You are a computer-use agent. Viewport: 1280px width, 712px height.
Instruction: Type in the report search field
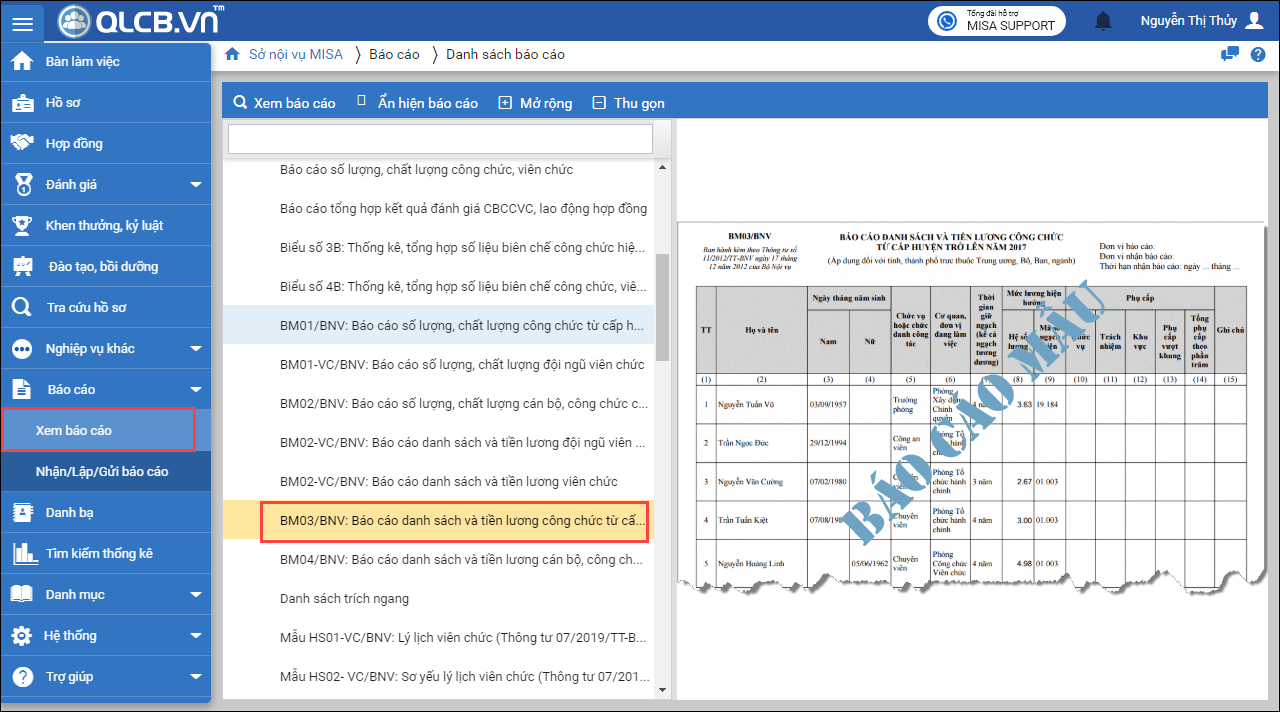(x=440, y=138)
